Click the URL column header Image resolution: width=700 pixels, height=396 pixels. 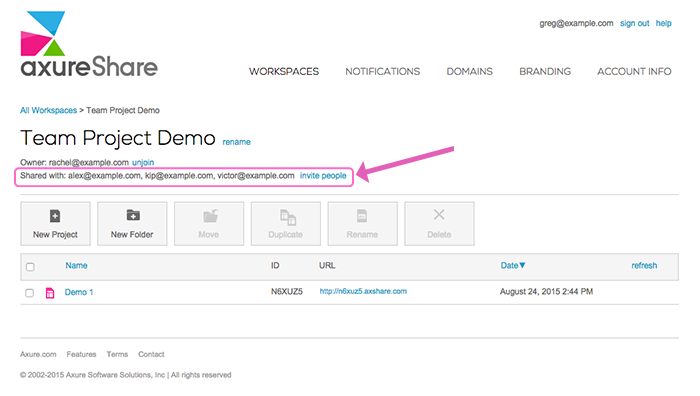click(x=327, y=265)
